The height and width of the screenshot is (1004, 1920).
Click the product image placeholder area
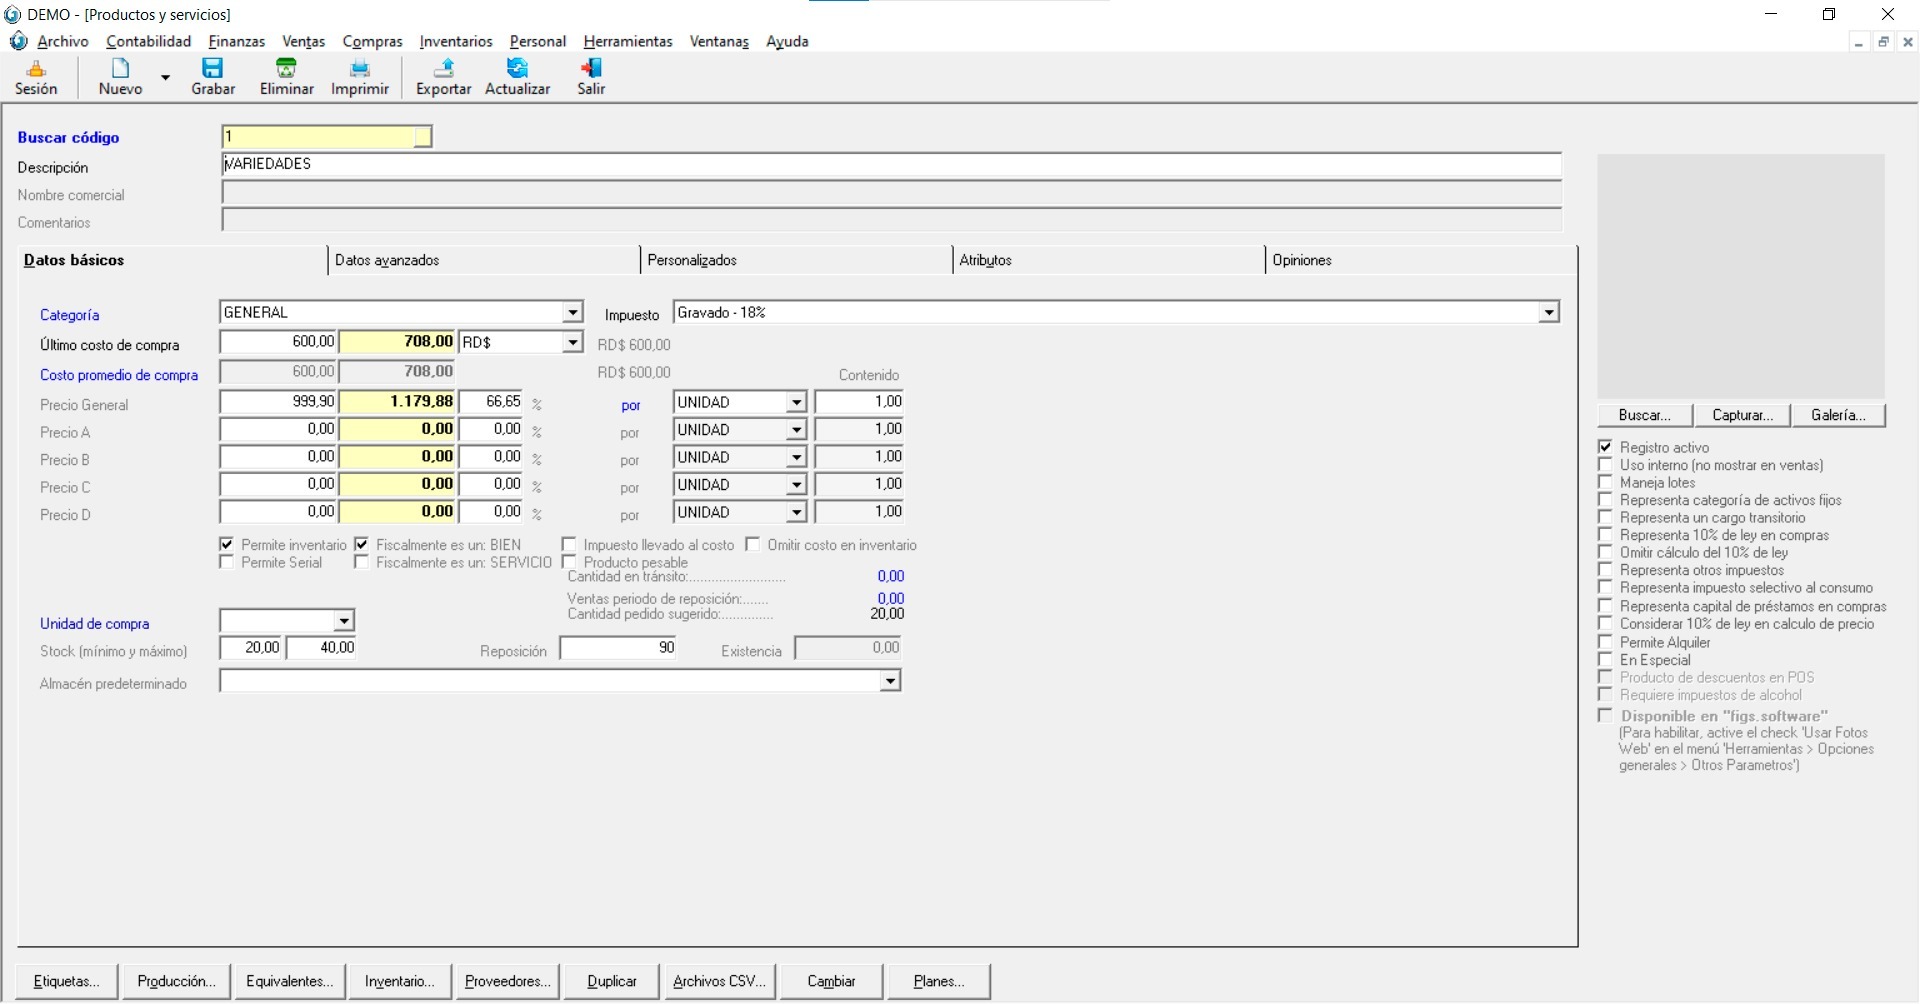(1740, 276)
